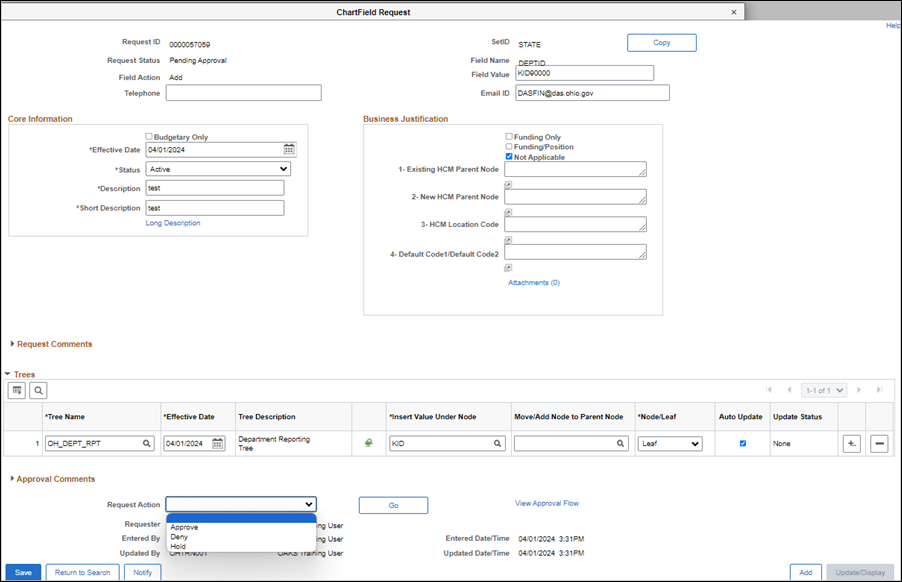902x582 pixels.
Task: Open the View Approval Flow link
Action: (x=547, y=503)
